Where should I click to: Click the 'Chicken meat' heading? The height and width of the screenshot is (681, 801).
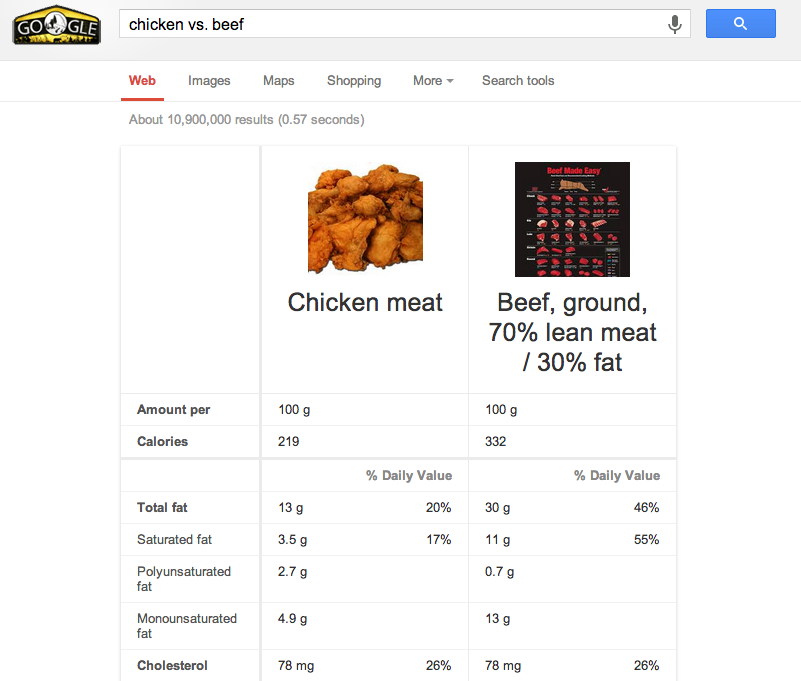[x=365, y=302]
